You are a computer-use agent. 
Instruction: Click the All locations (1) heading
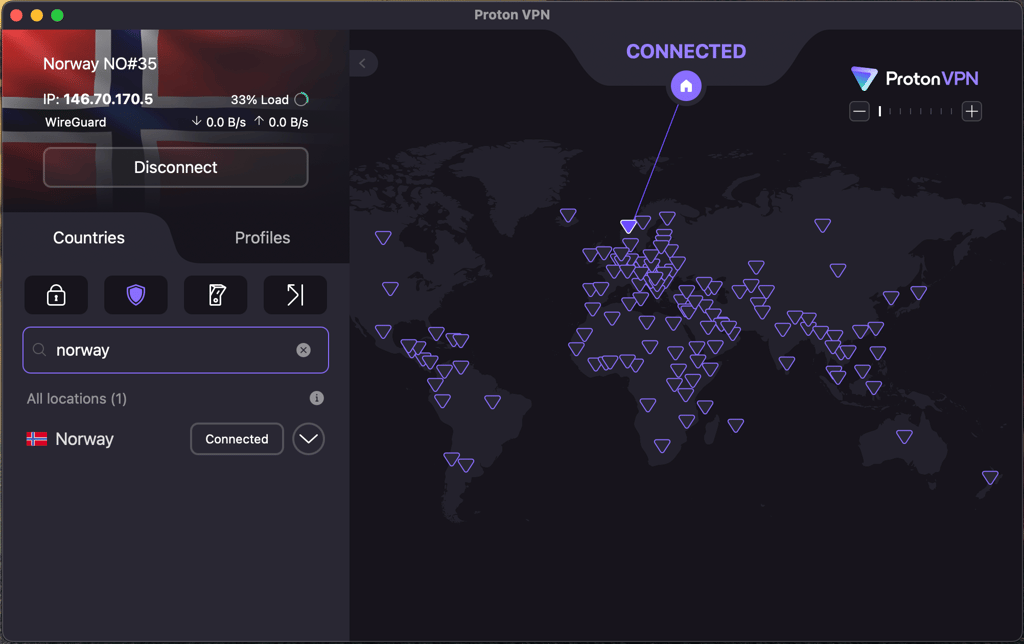click(76, 398)
